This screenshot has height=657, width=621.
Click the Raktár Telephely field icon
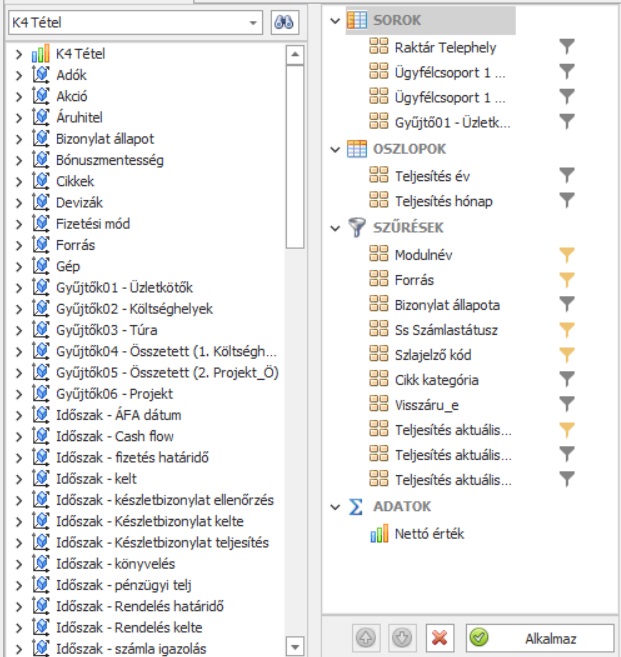tap(379, 46)
